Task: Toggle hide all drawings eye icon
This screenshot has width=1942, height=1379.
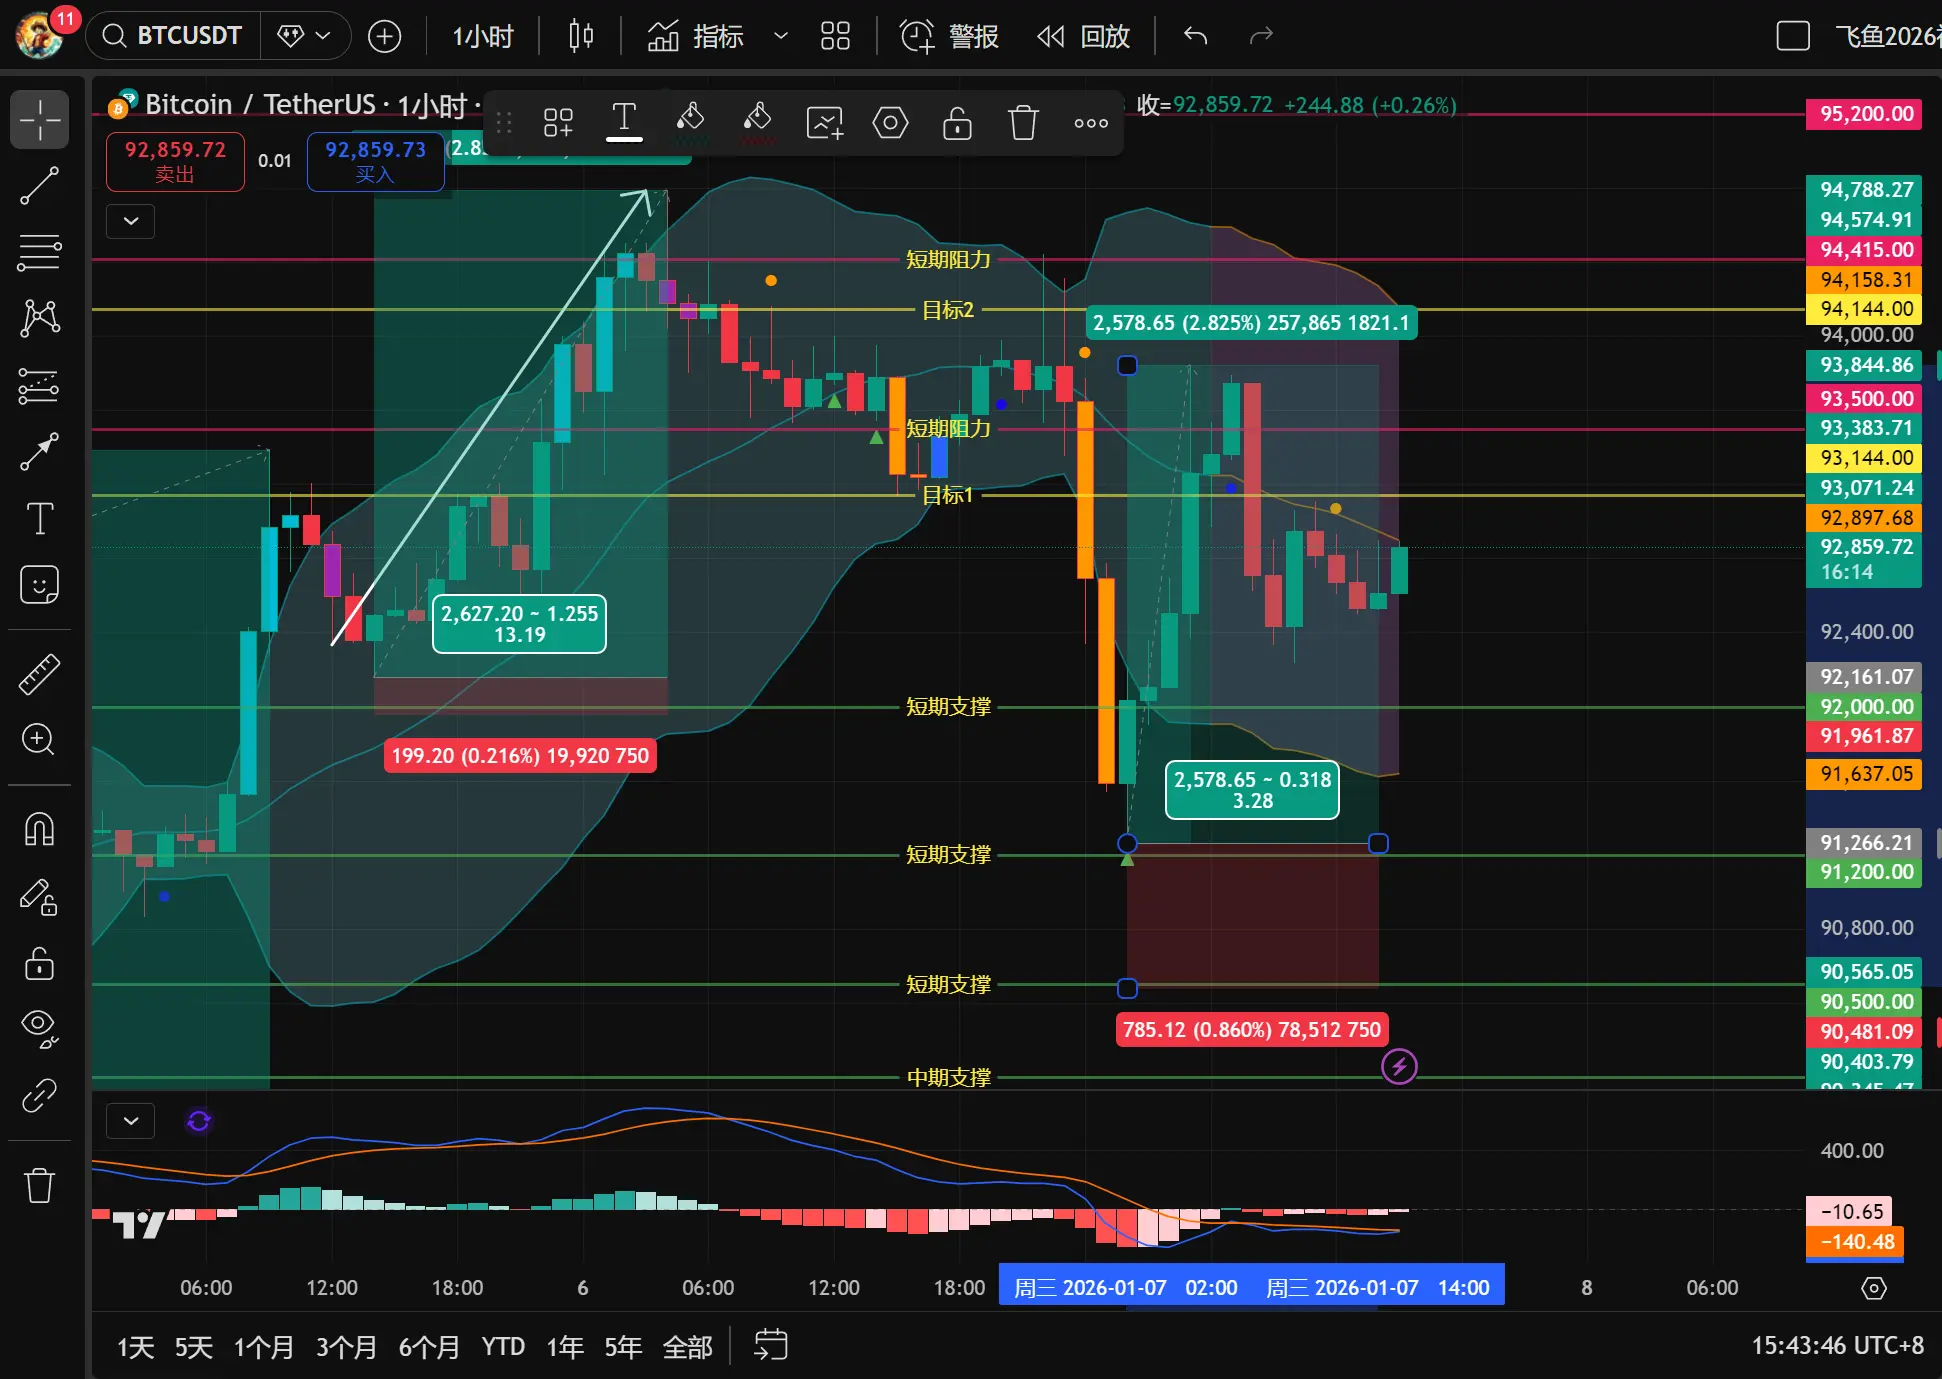Action: pyautogui.click(x=39, y=1028)
